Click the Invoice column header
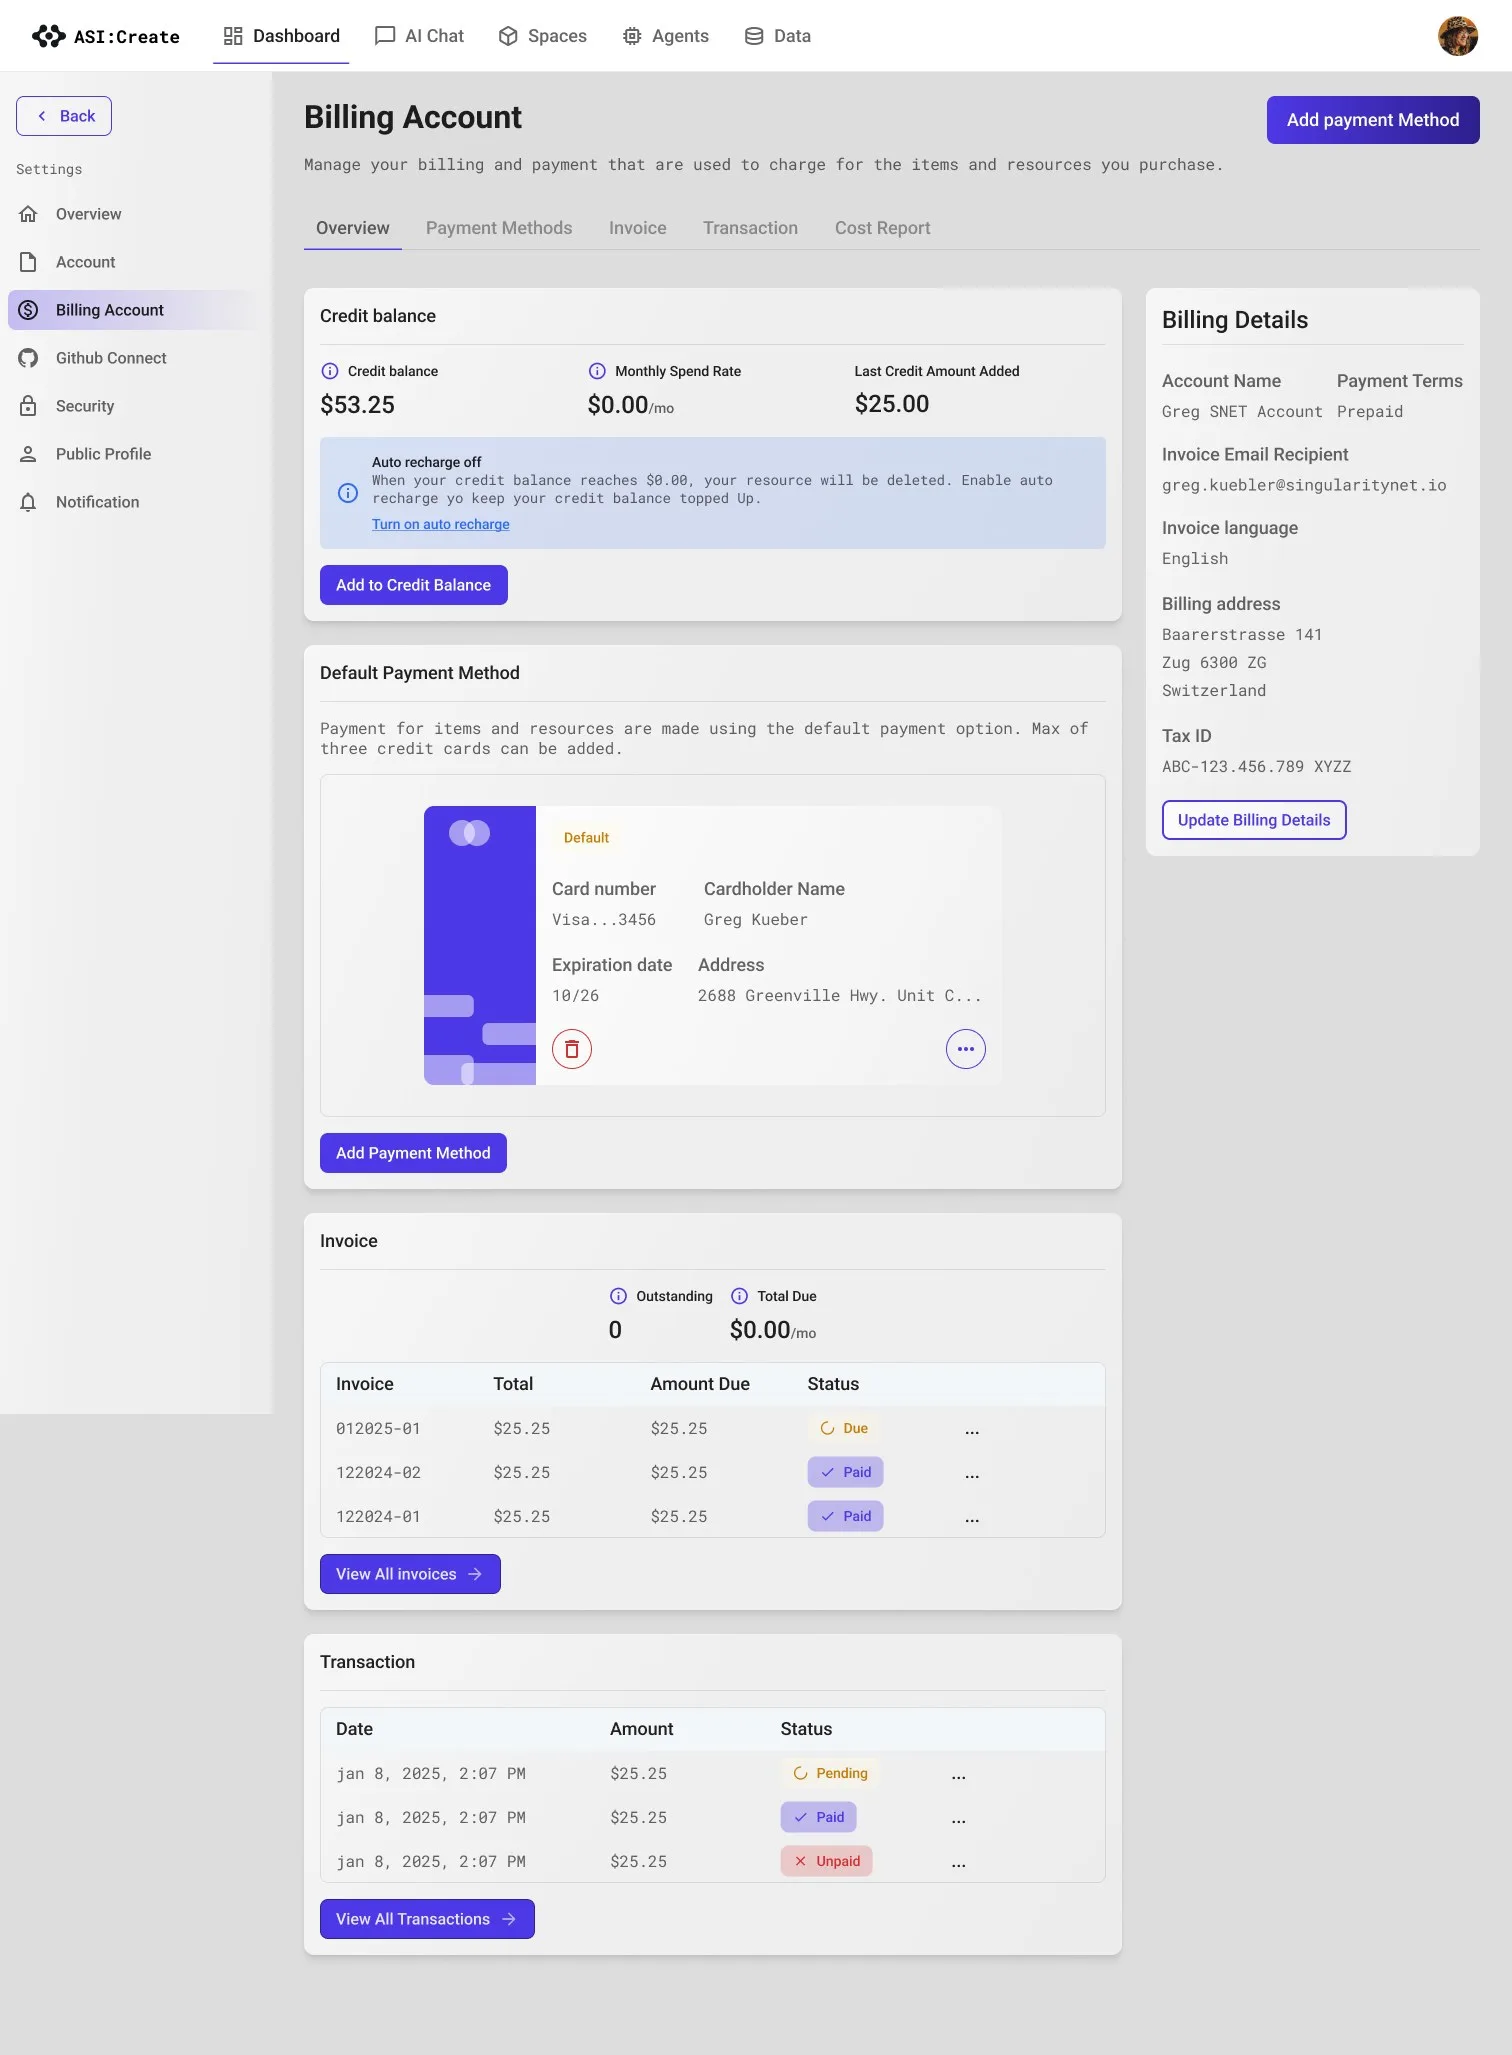Screen dimensions: 1512x2055 [365, 1384]
